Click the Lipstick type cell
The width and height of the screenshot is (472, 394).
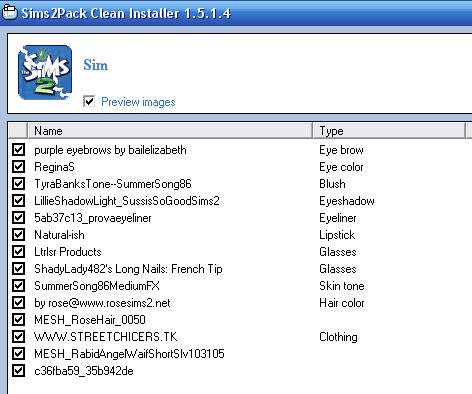click(337, 235)
